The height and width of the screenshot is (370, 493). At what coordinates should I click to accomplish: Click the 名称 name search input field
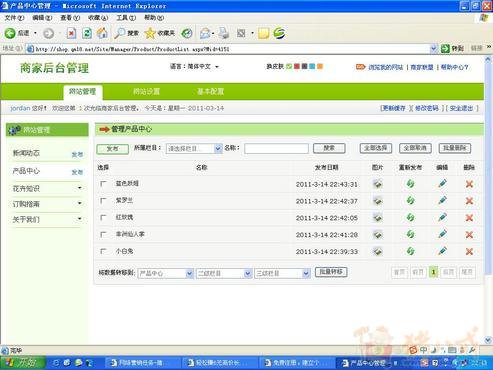click(276, 148)
